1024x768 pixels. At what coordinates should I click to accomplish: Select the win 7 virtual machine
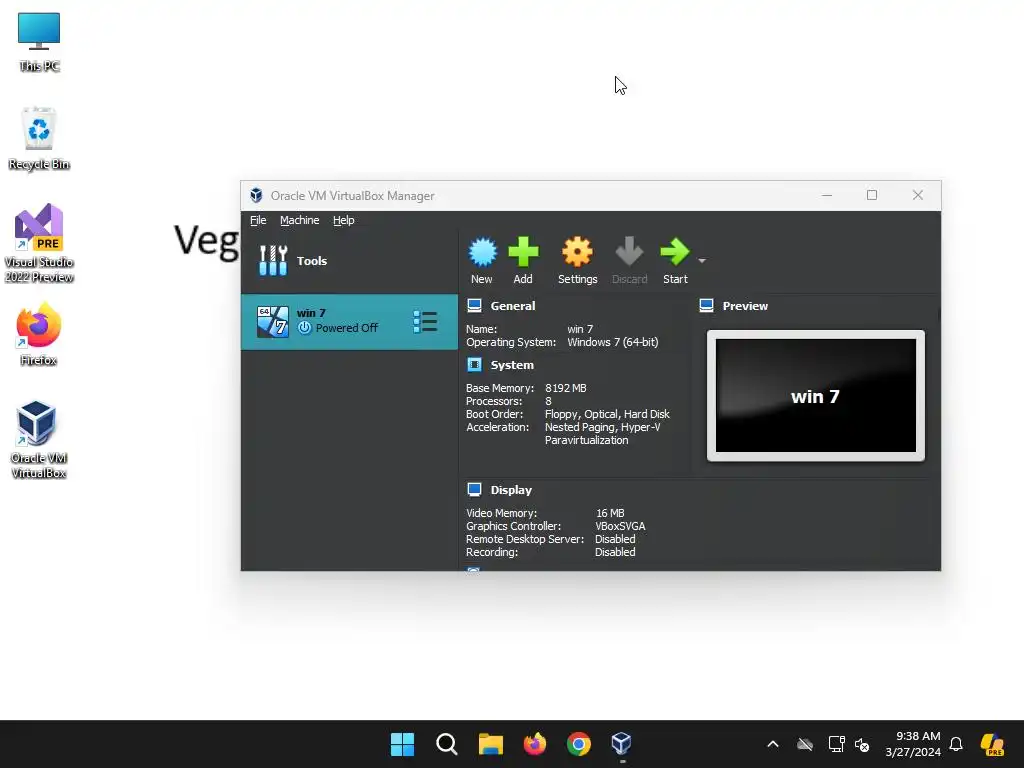[349, 321]
